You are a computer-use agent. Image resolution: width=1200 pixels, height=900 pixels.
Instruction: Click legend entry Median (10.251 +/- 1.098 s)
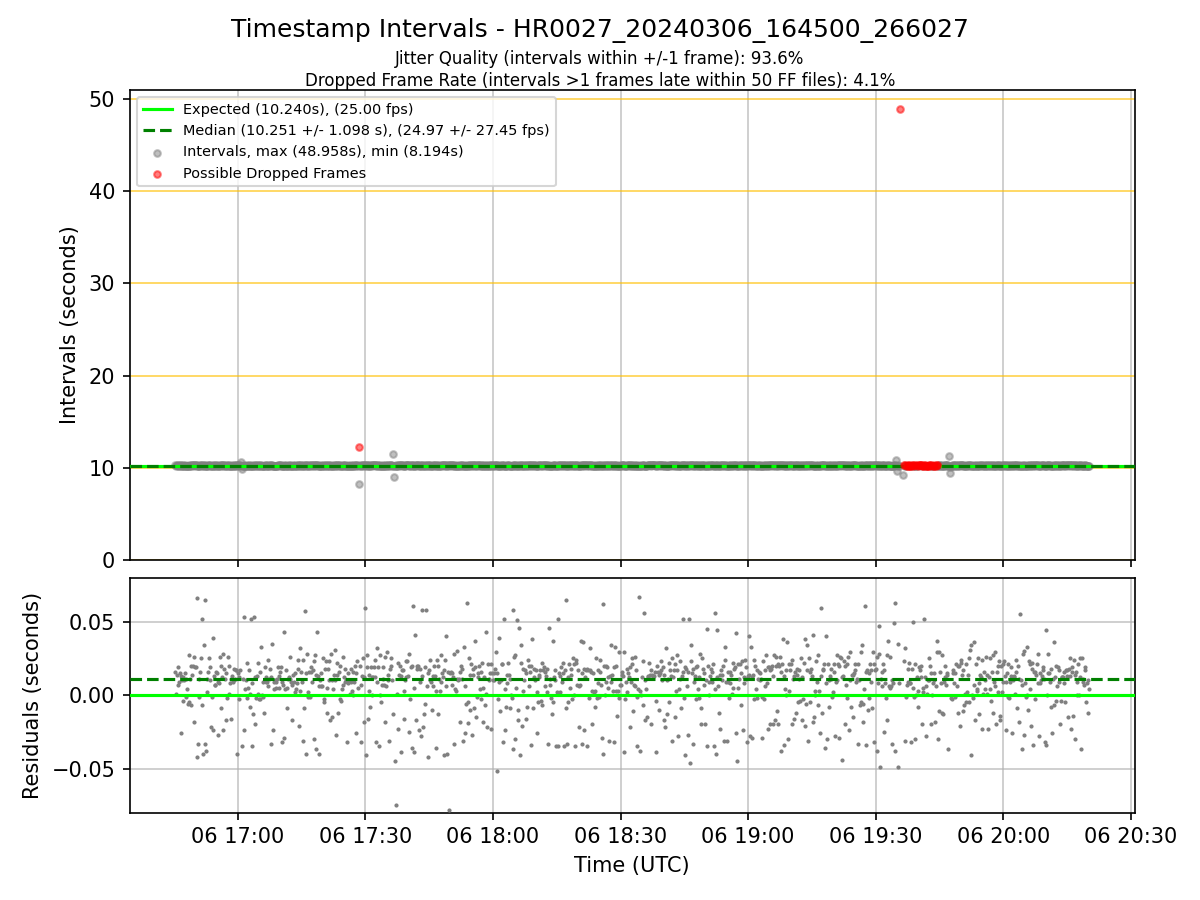[366, 130]
